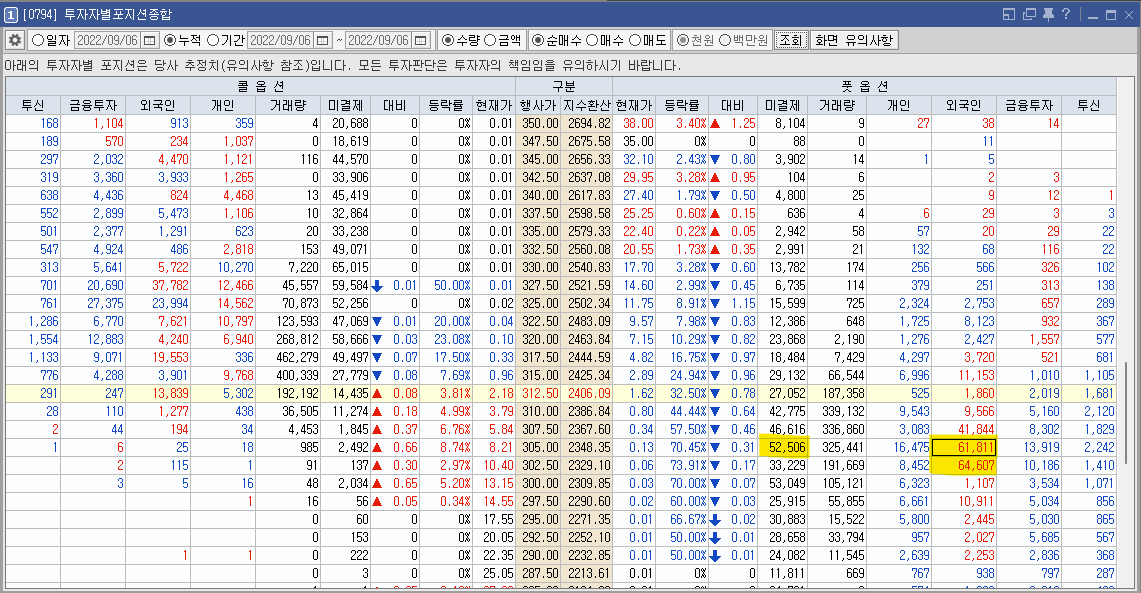The width and height of the screenshot is (1141, 593).
Task: Select the 312.50 strike price cell
Action: (x=538, y=394)
